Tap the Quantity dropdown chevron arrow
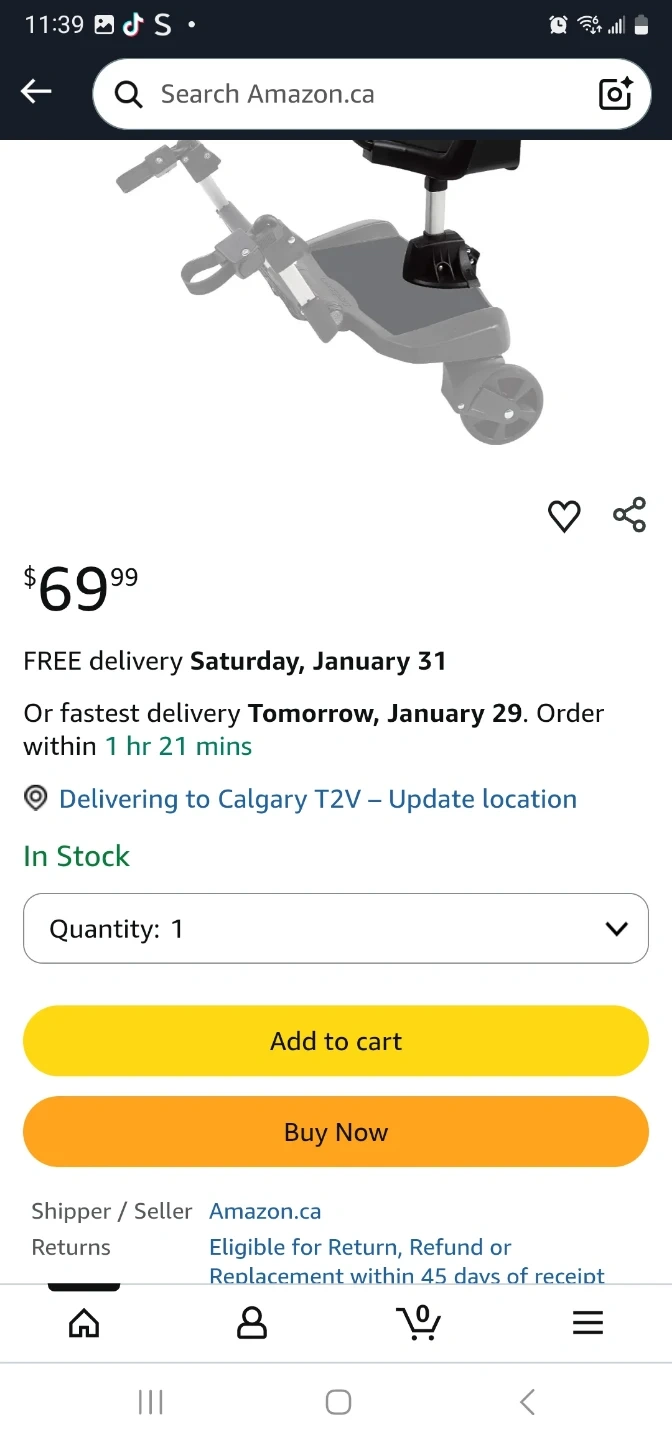 (x=616, y=928)
